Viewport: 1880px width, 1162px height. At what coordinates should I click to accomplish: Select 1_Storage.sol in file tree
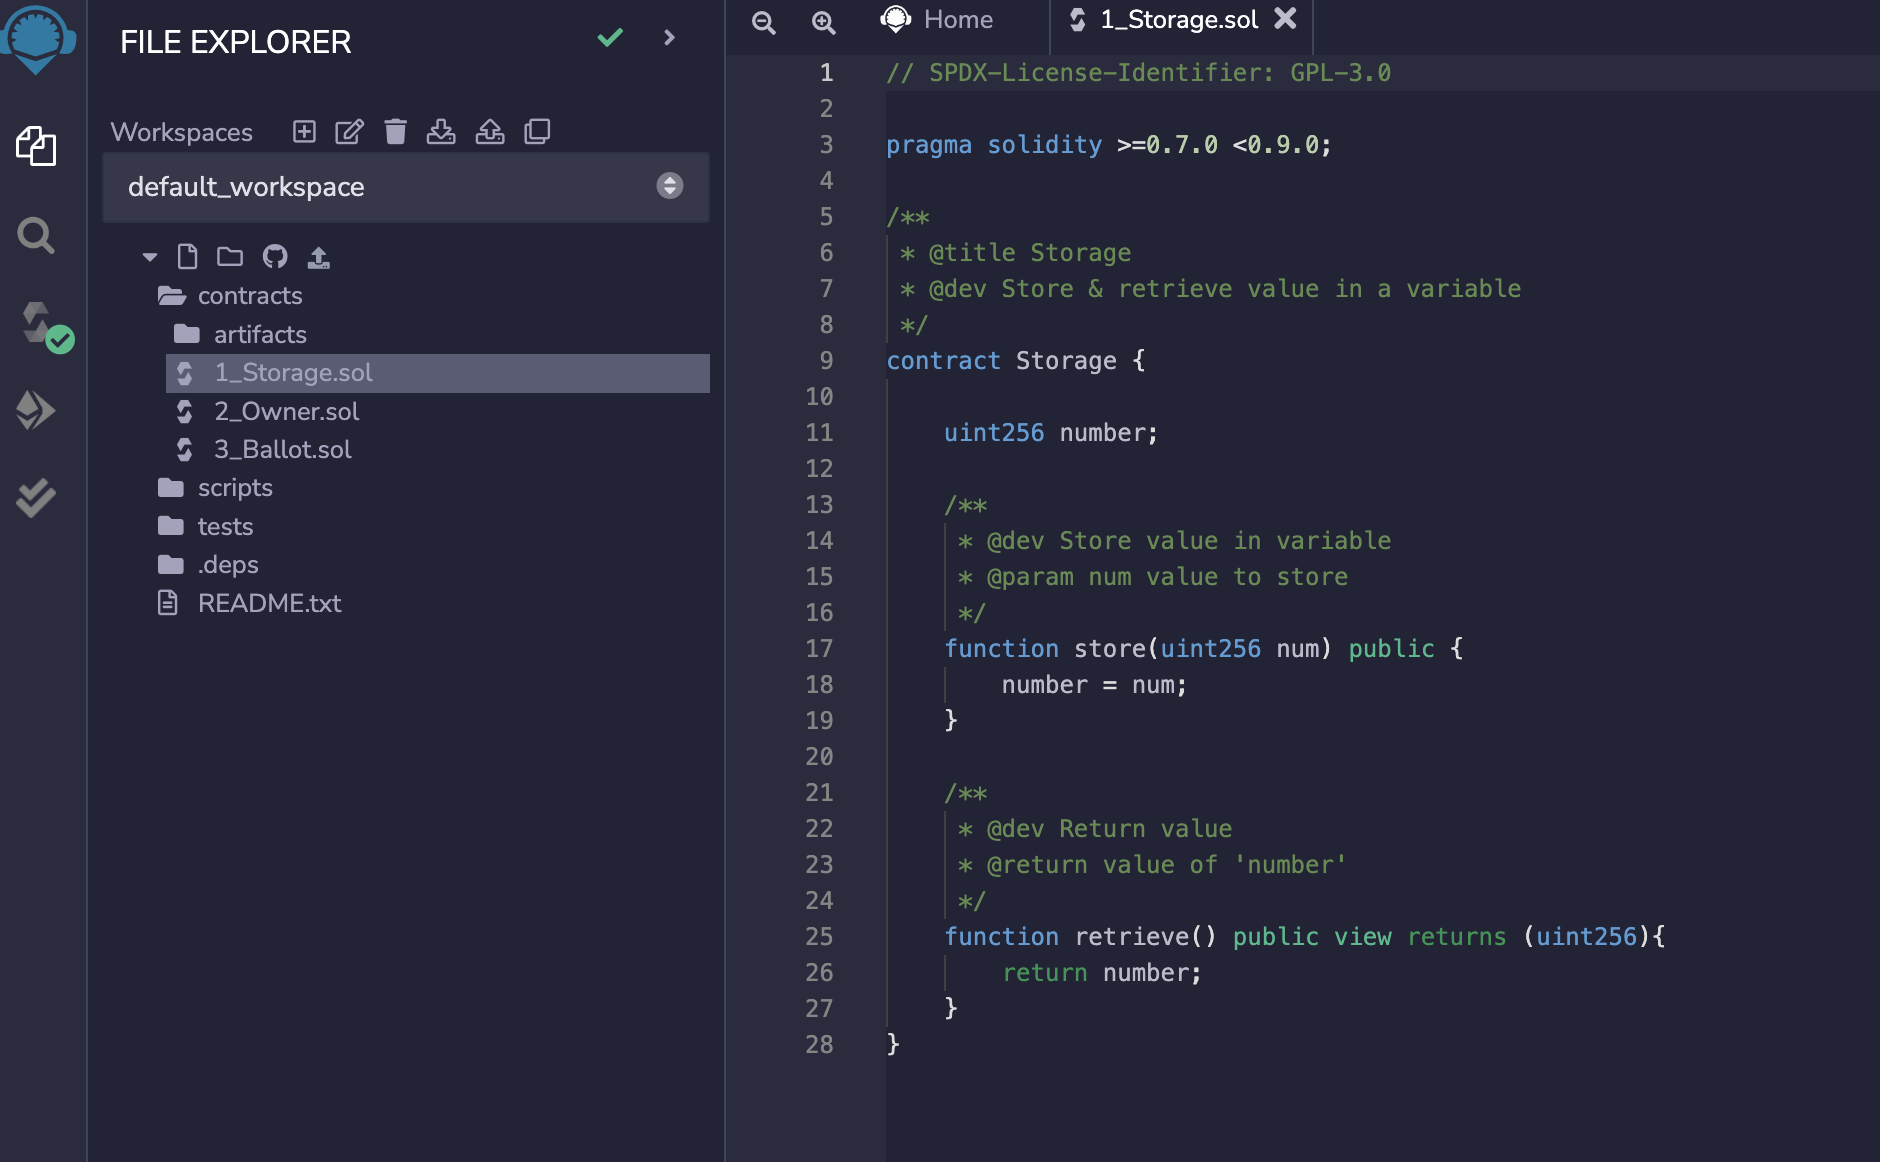click(438, 373)
